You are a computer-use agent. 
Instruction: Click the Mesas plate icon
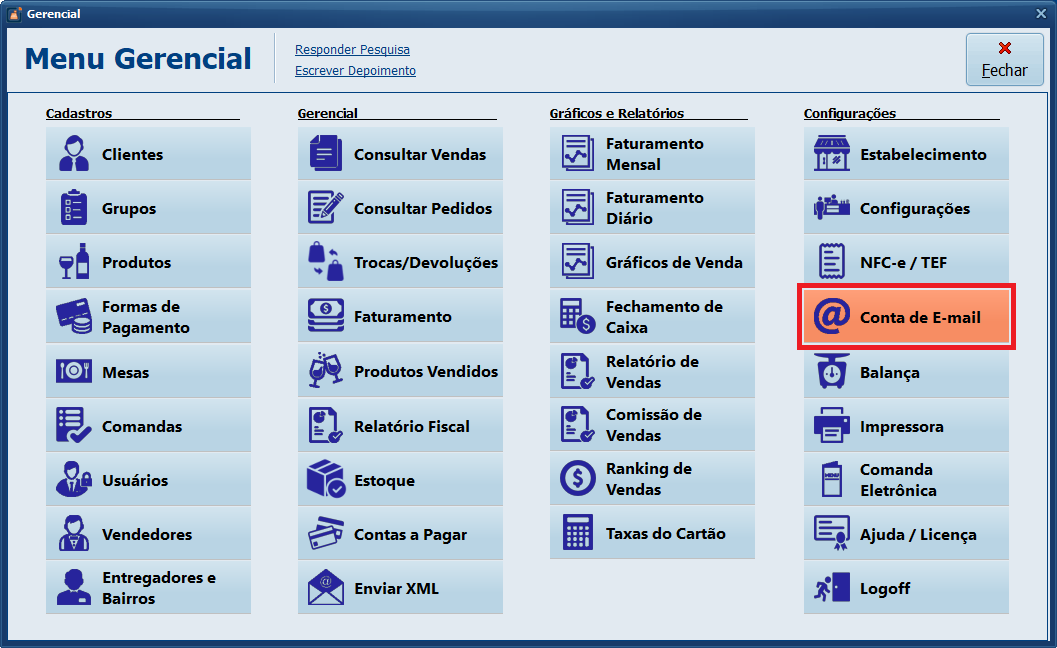pos(74,372)
